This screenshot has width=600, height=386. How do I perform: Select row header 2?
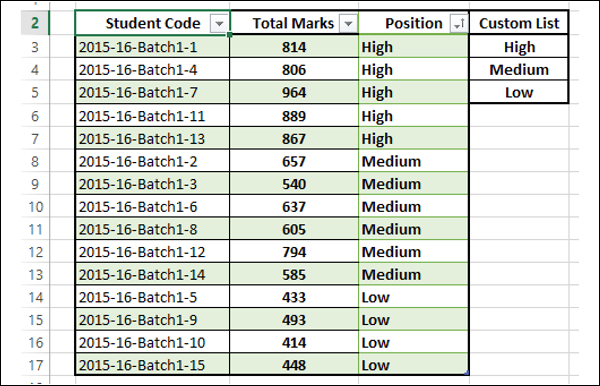(35, 23)
